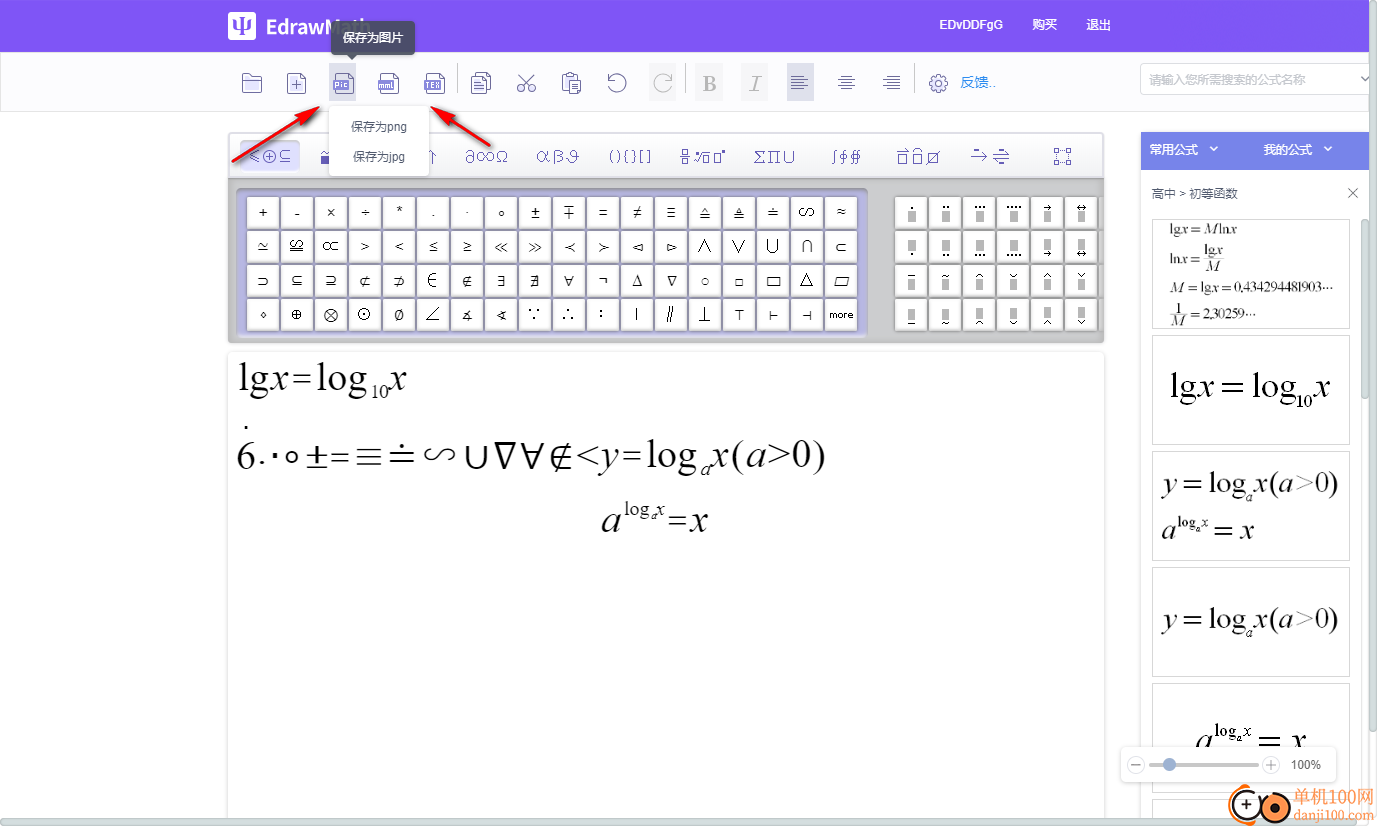Insert the less-than-or-equal ≤ symbol

tap(433, 246)
